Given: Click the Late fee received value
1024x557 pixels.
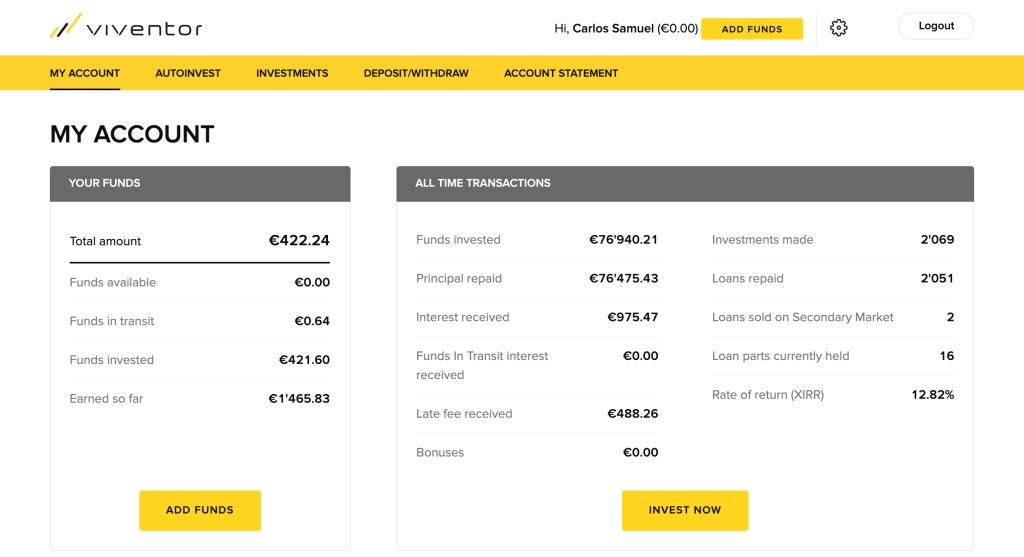Looking at the screenshot, I should [632, 414].
